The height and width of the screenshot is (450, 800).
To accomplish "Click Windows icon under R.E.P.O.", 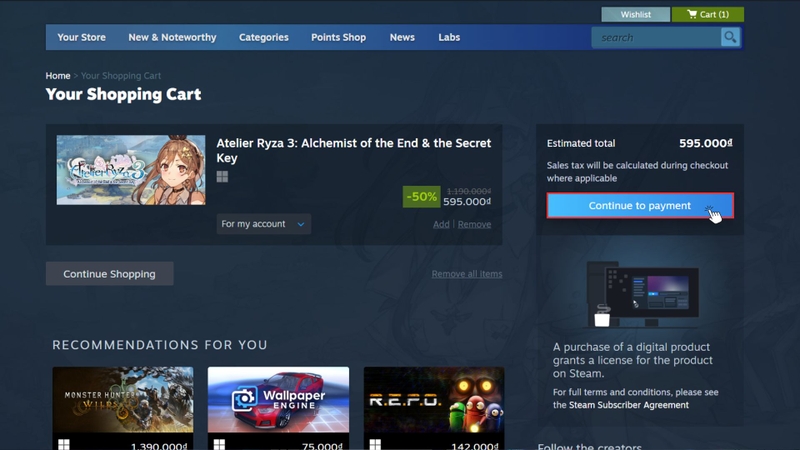I will pos(375,444).
